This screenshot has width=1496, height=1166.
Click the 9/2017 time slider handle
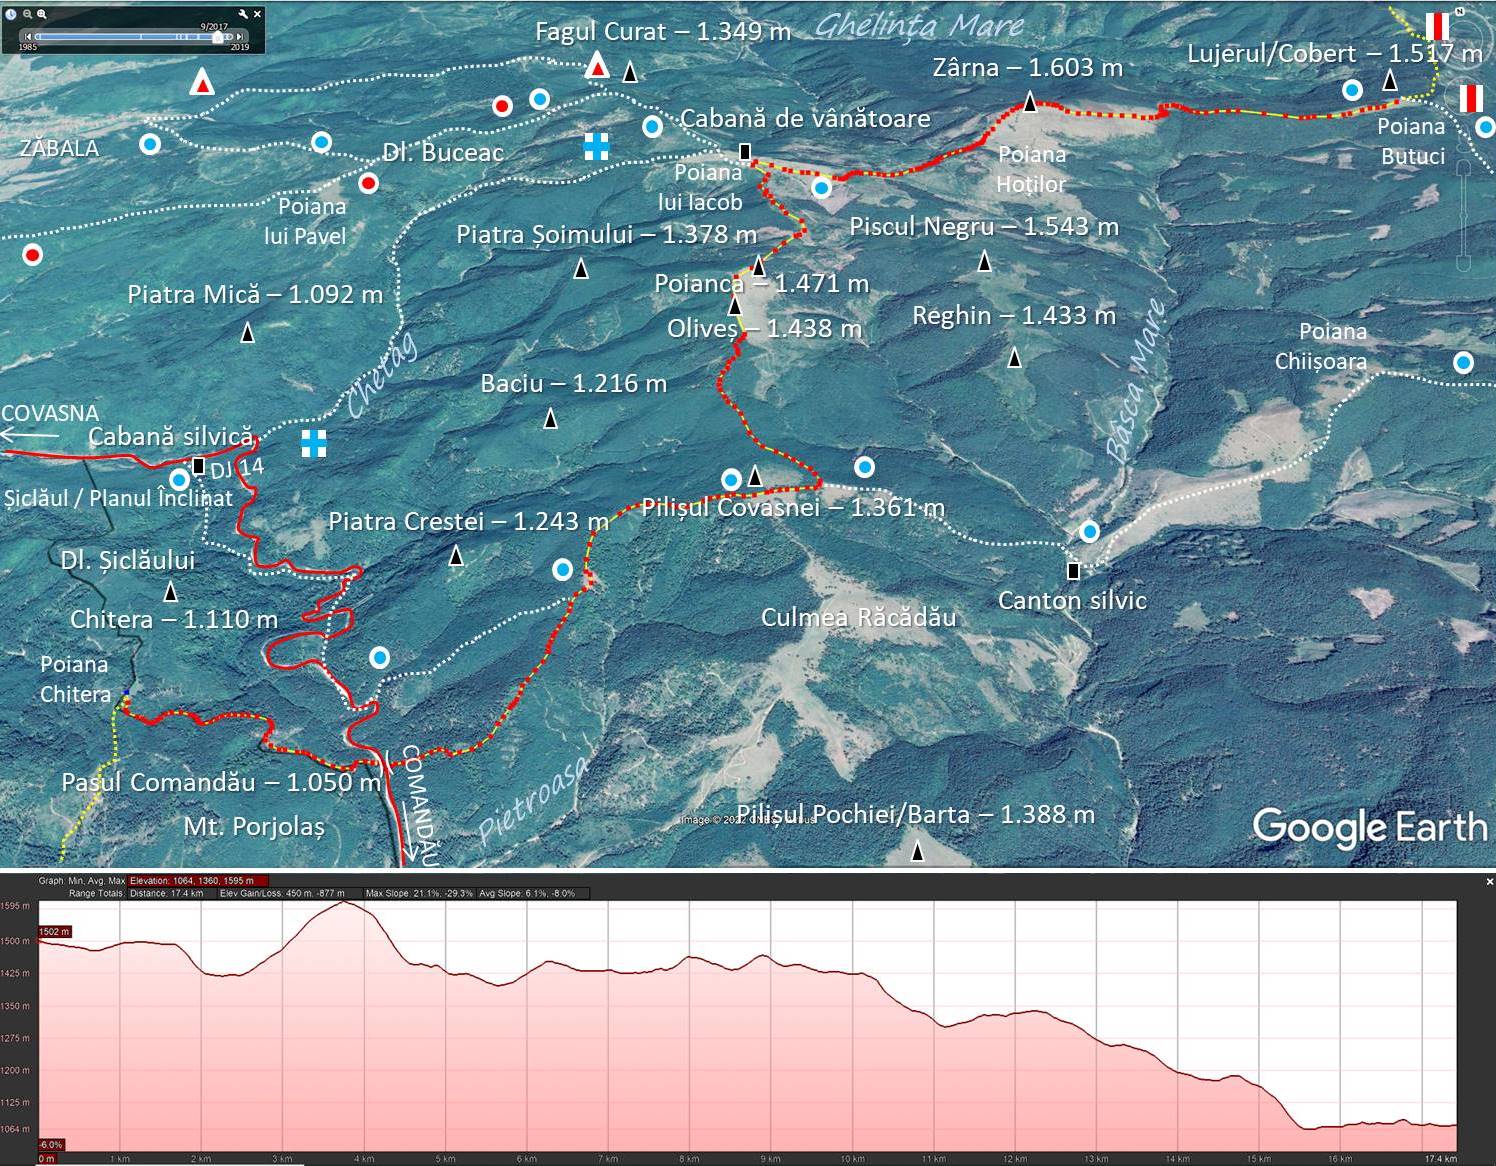(x=217, y=37)
